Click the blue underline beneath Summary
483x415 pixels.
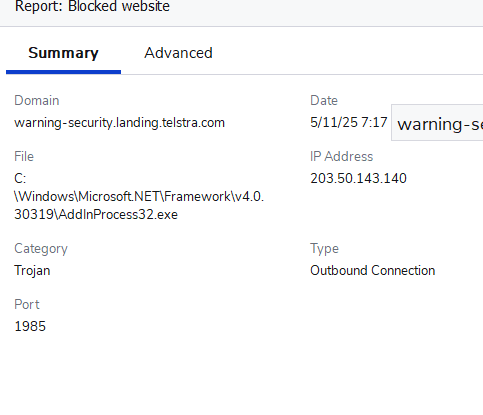pyautogui.click(x=63, y=72)
